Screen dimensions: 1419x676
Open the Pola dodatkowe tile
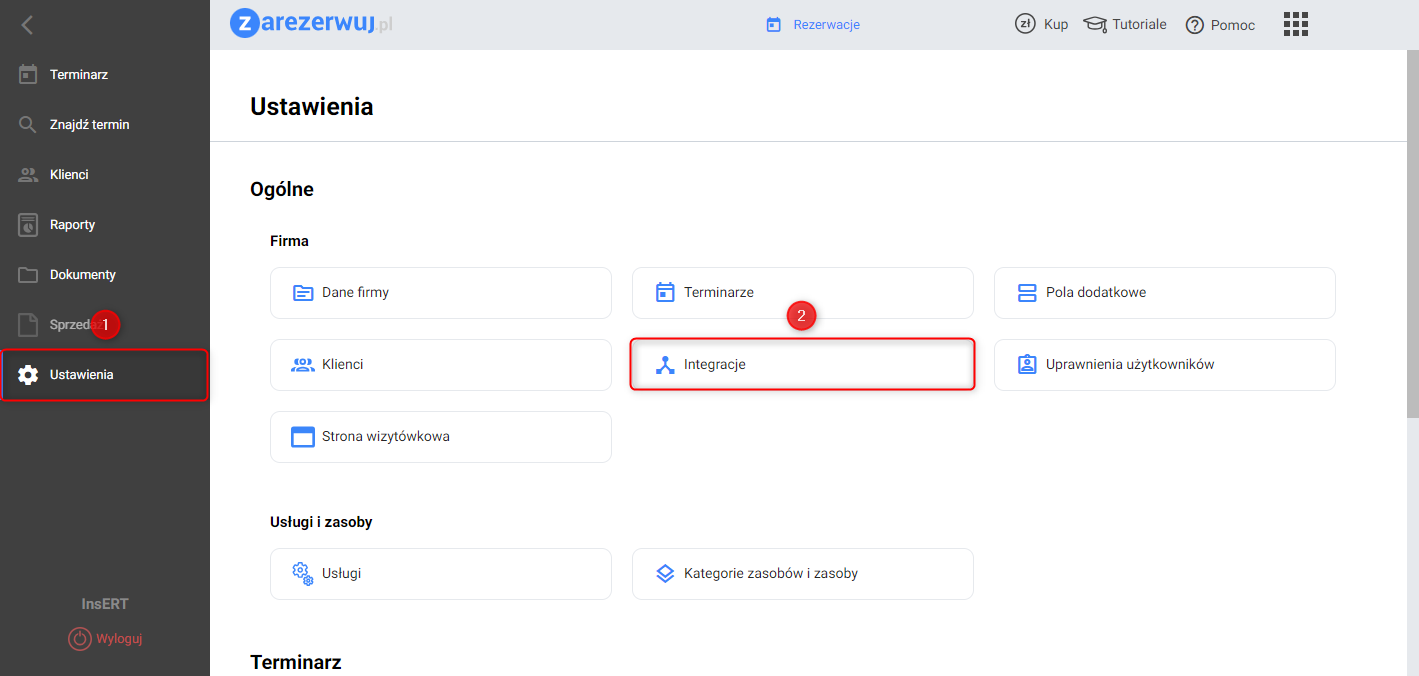[x=1164, y=293]
